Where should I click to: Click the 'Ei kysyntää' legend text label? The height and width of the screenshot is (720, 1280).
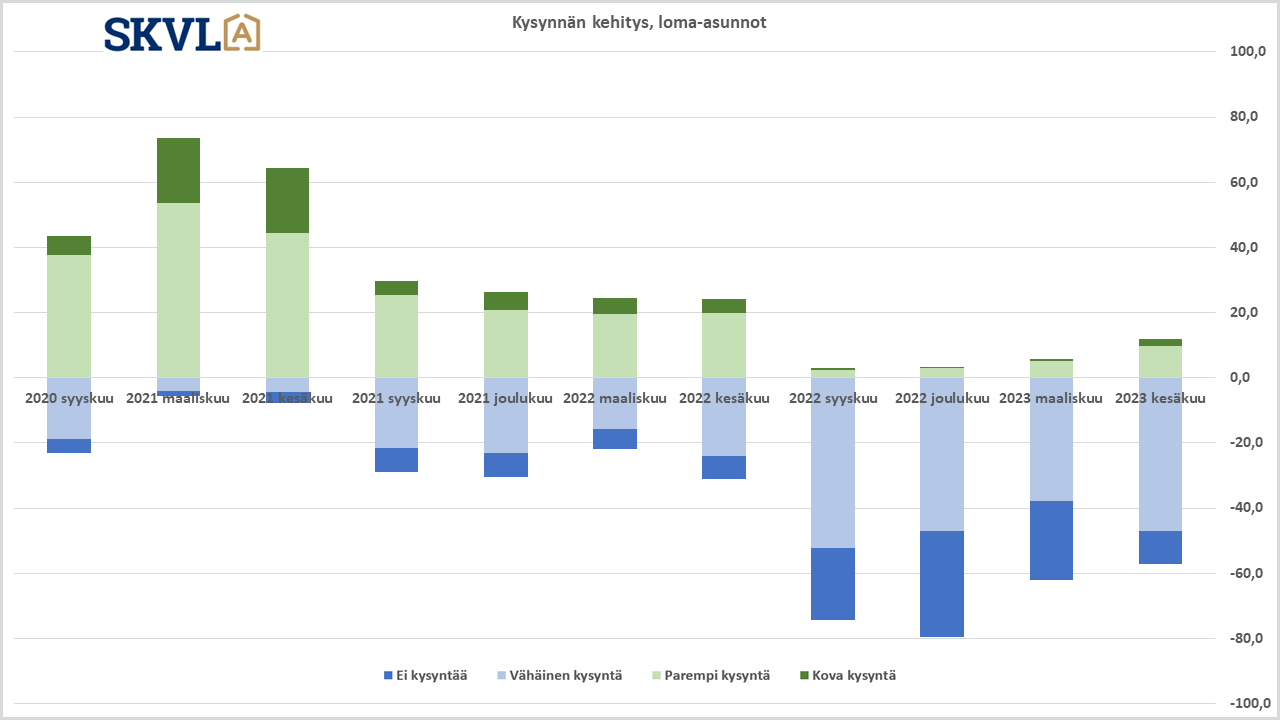click(432, 676)
